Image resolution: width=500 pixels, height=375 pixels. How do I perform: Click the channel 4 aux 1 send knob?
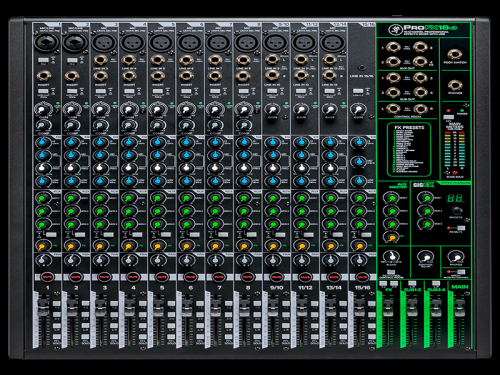[129, 198]
